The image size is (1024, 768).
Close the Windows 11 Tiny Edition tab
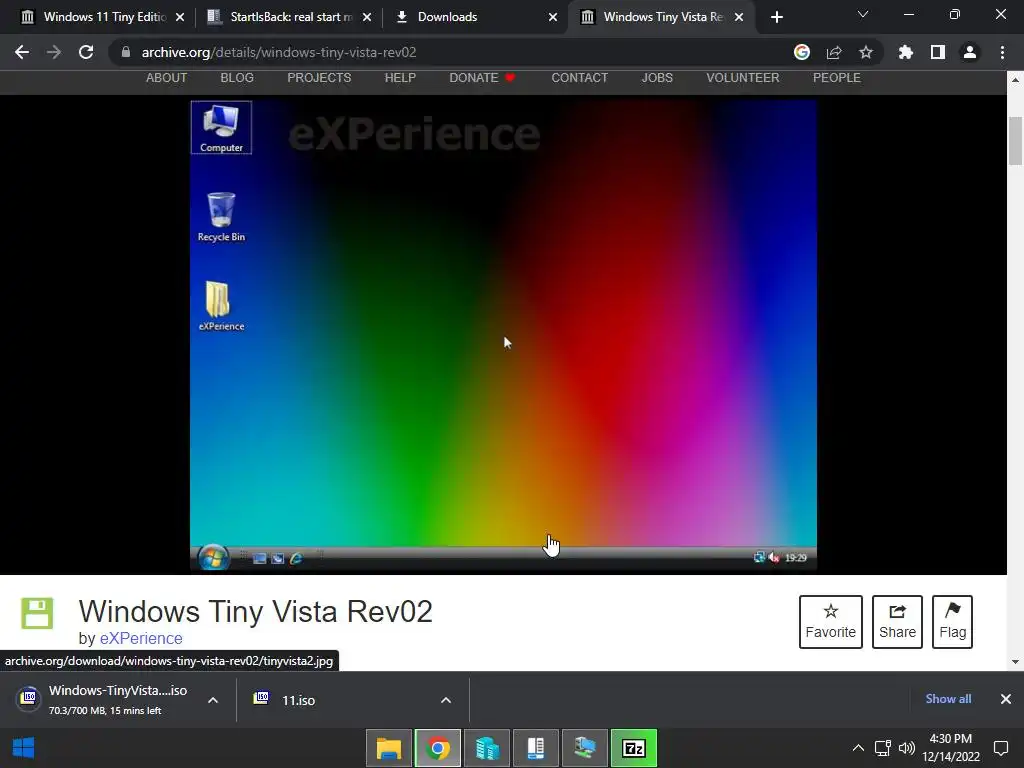tap(180, 17)
